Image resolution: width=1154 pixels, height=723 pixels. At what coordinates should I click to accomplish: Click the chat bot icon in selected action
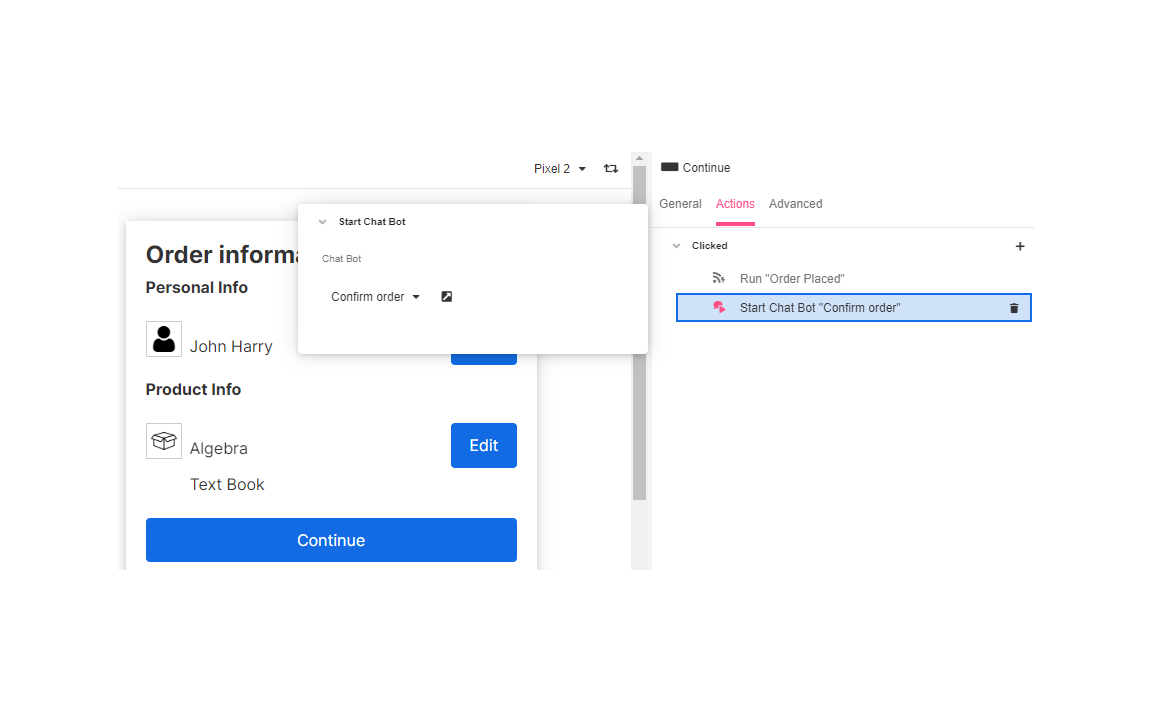[719, 308]
